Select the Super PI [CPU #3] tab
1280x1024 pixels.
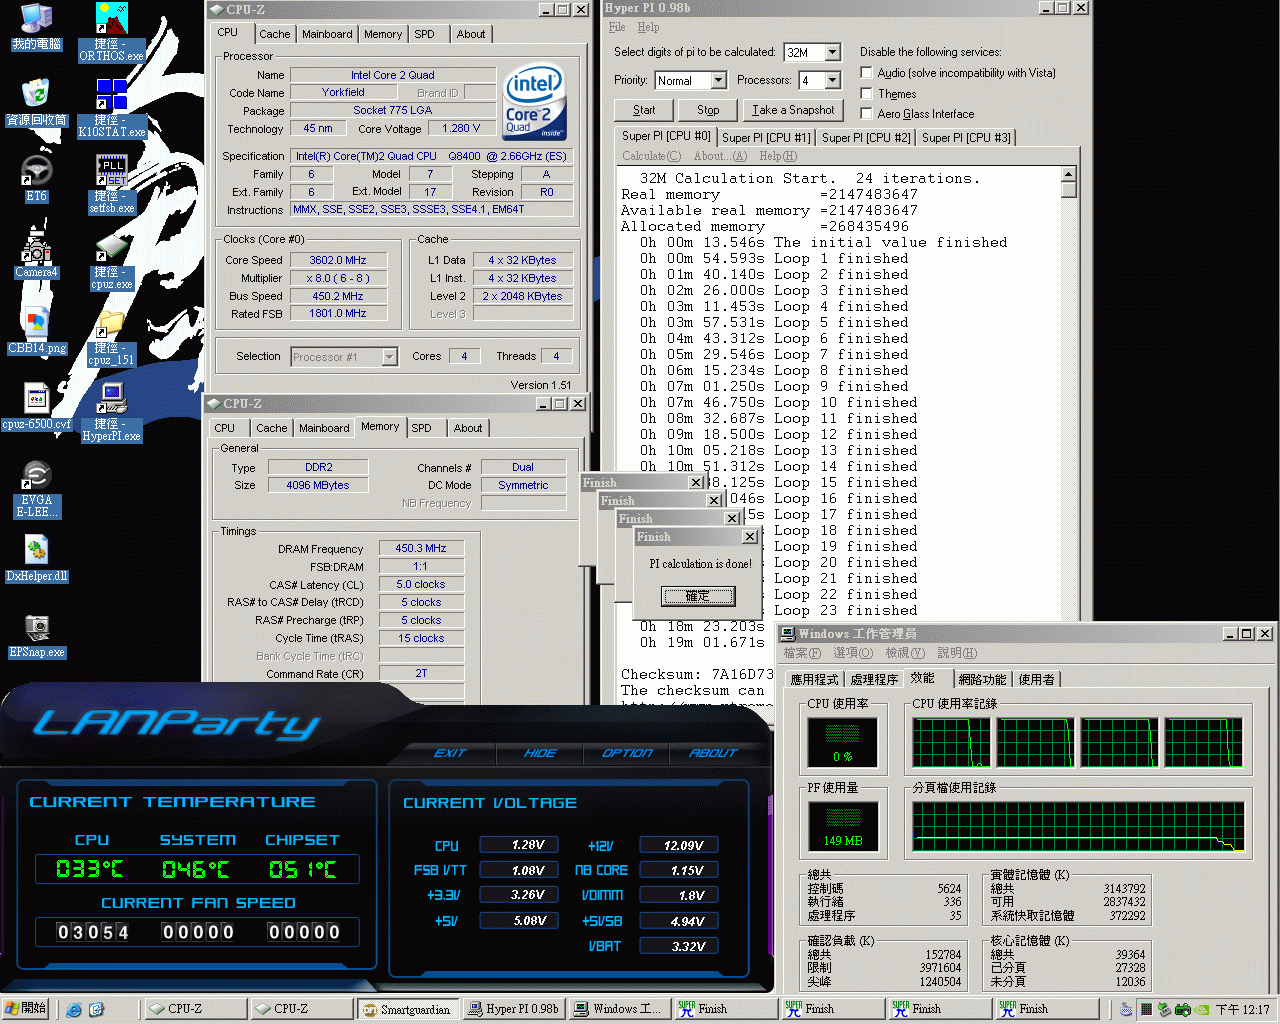(966, 138)
